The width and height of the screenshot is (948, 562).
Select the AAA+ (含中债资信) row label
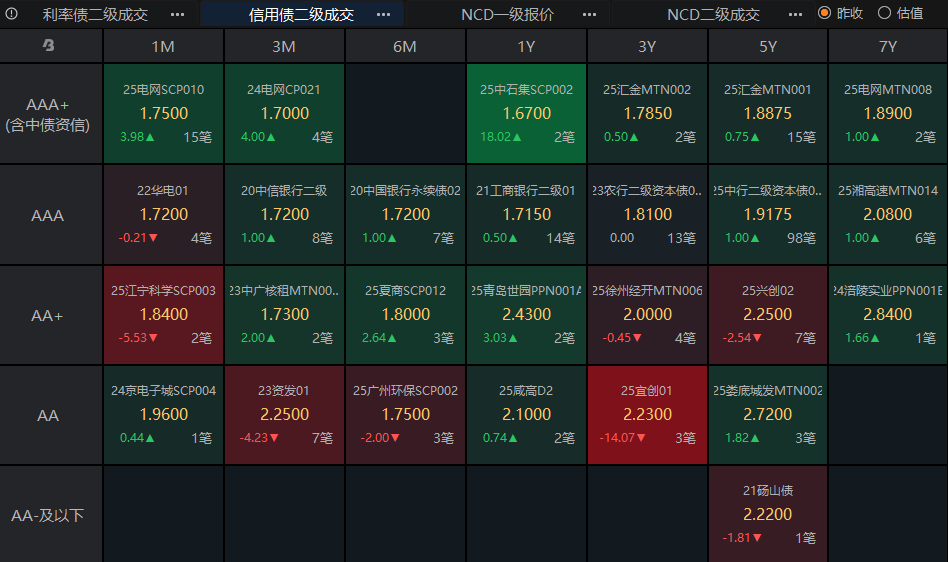pos(51,114)
